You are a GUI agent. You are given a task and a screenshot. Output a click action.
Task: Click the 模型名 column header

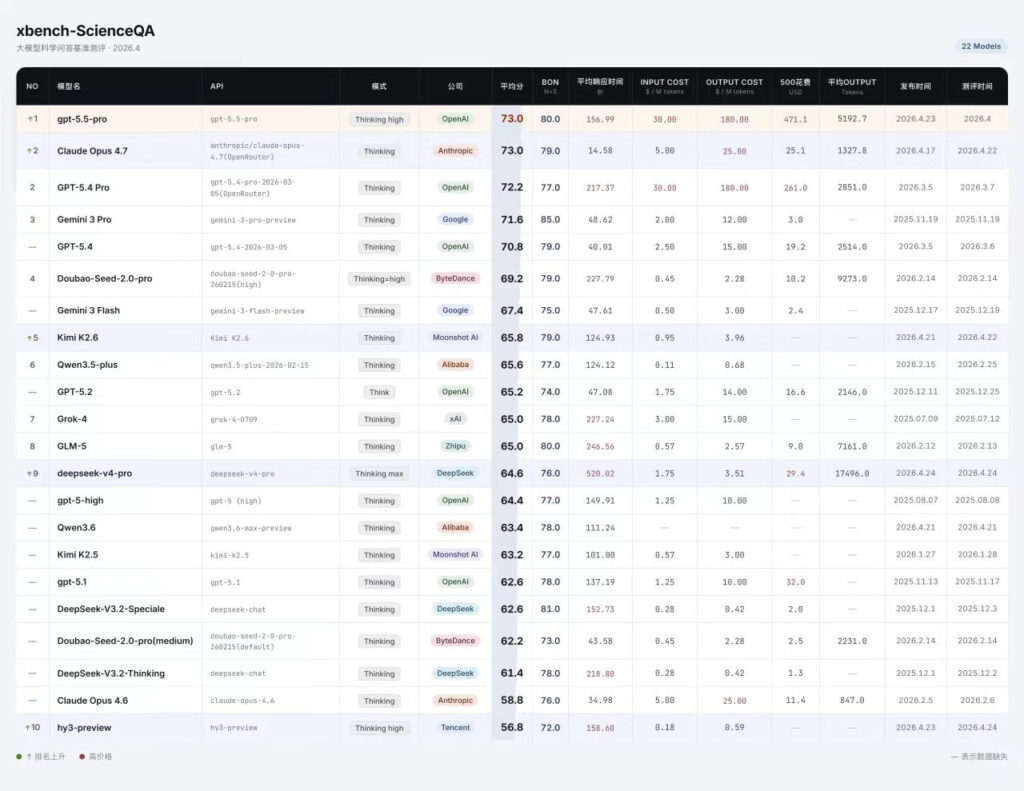[x=68, y=86]
